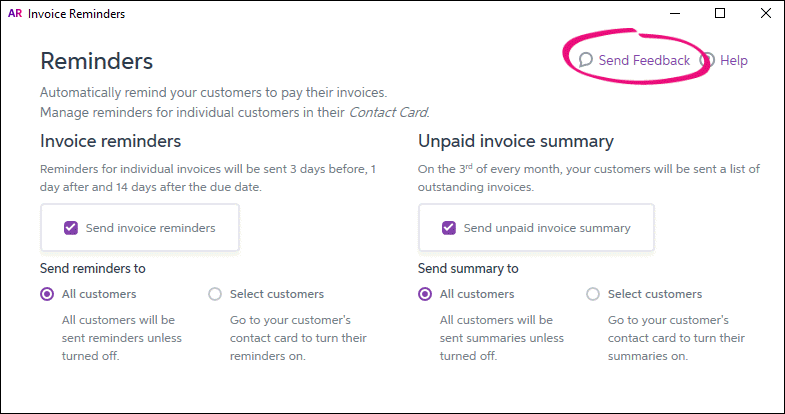Select All customers for reminders

tap(47, 294)
